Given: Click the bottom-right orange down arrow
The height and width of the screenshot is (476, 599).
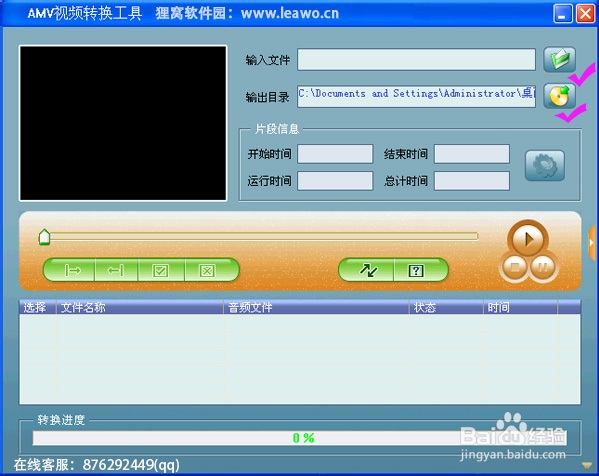Looking at the screenshot, I should 586,465.
